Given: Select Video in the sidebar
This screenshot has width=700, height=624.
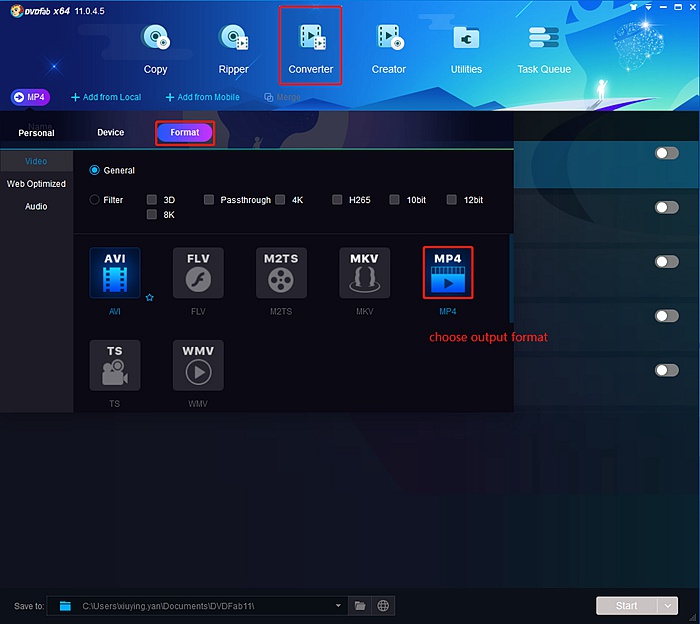Looking at the screenshot, I should tap(36, 161).
